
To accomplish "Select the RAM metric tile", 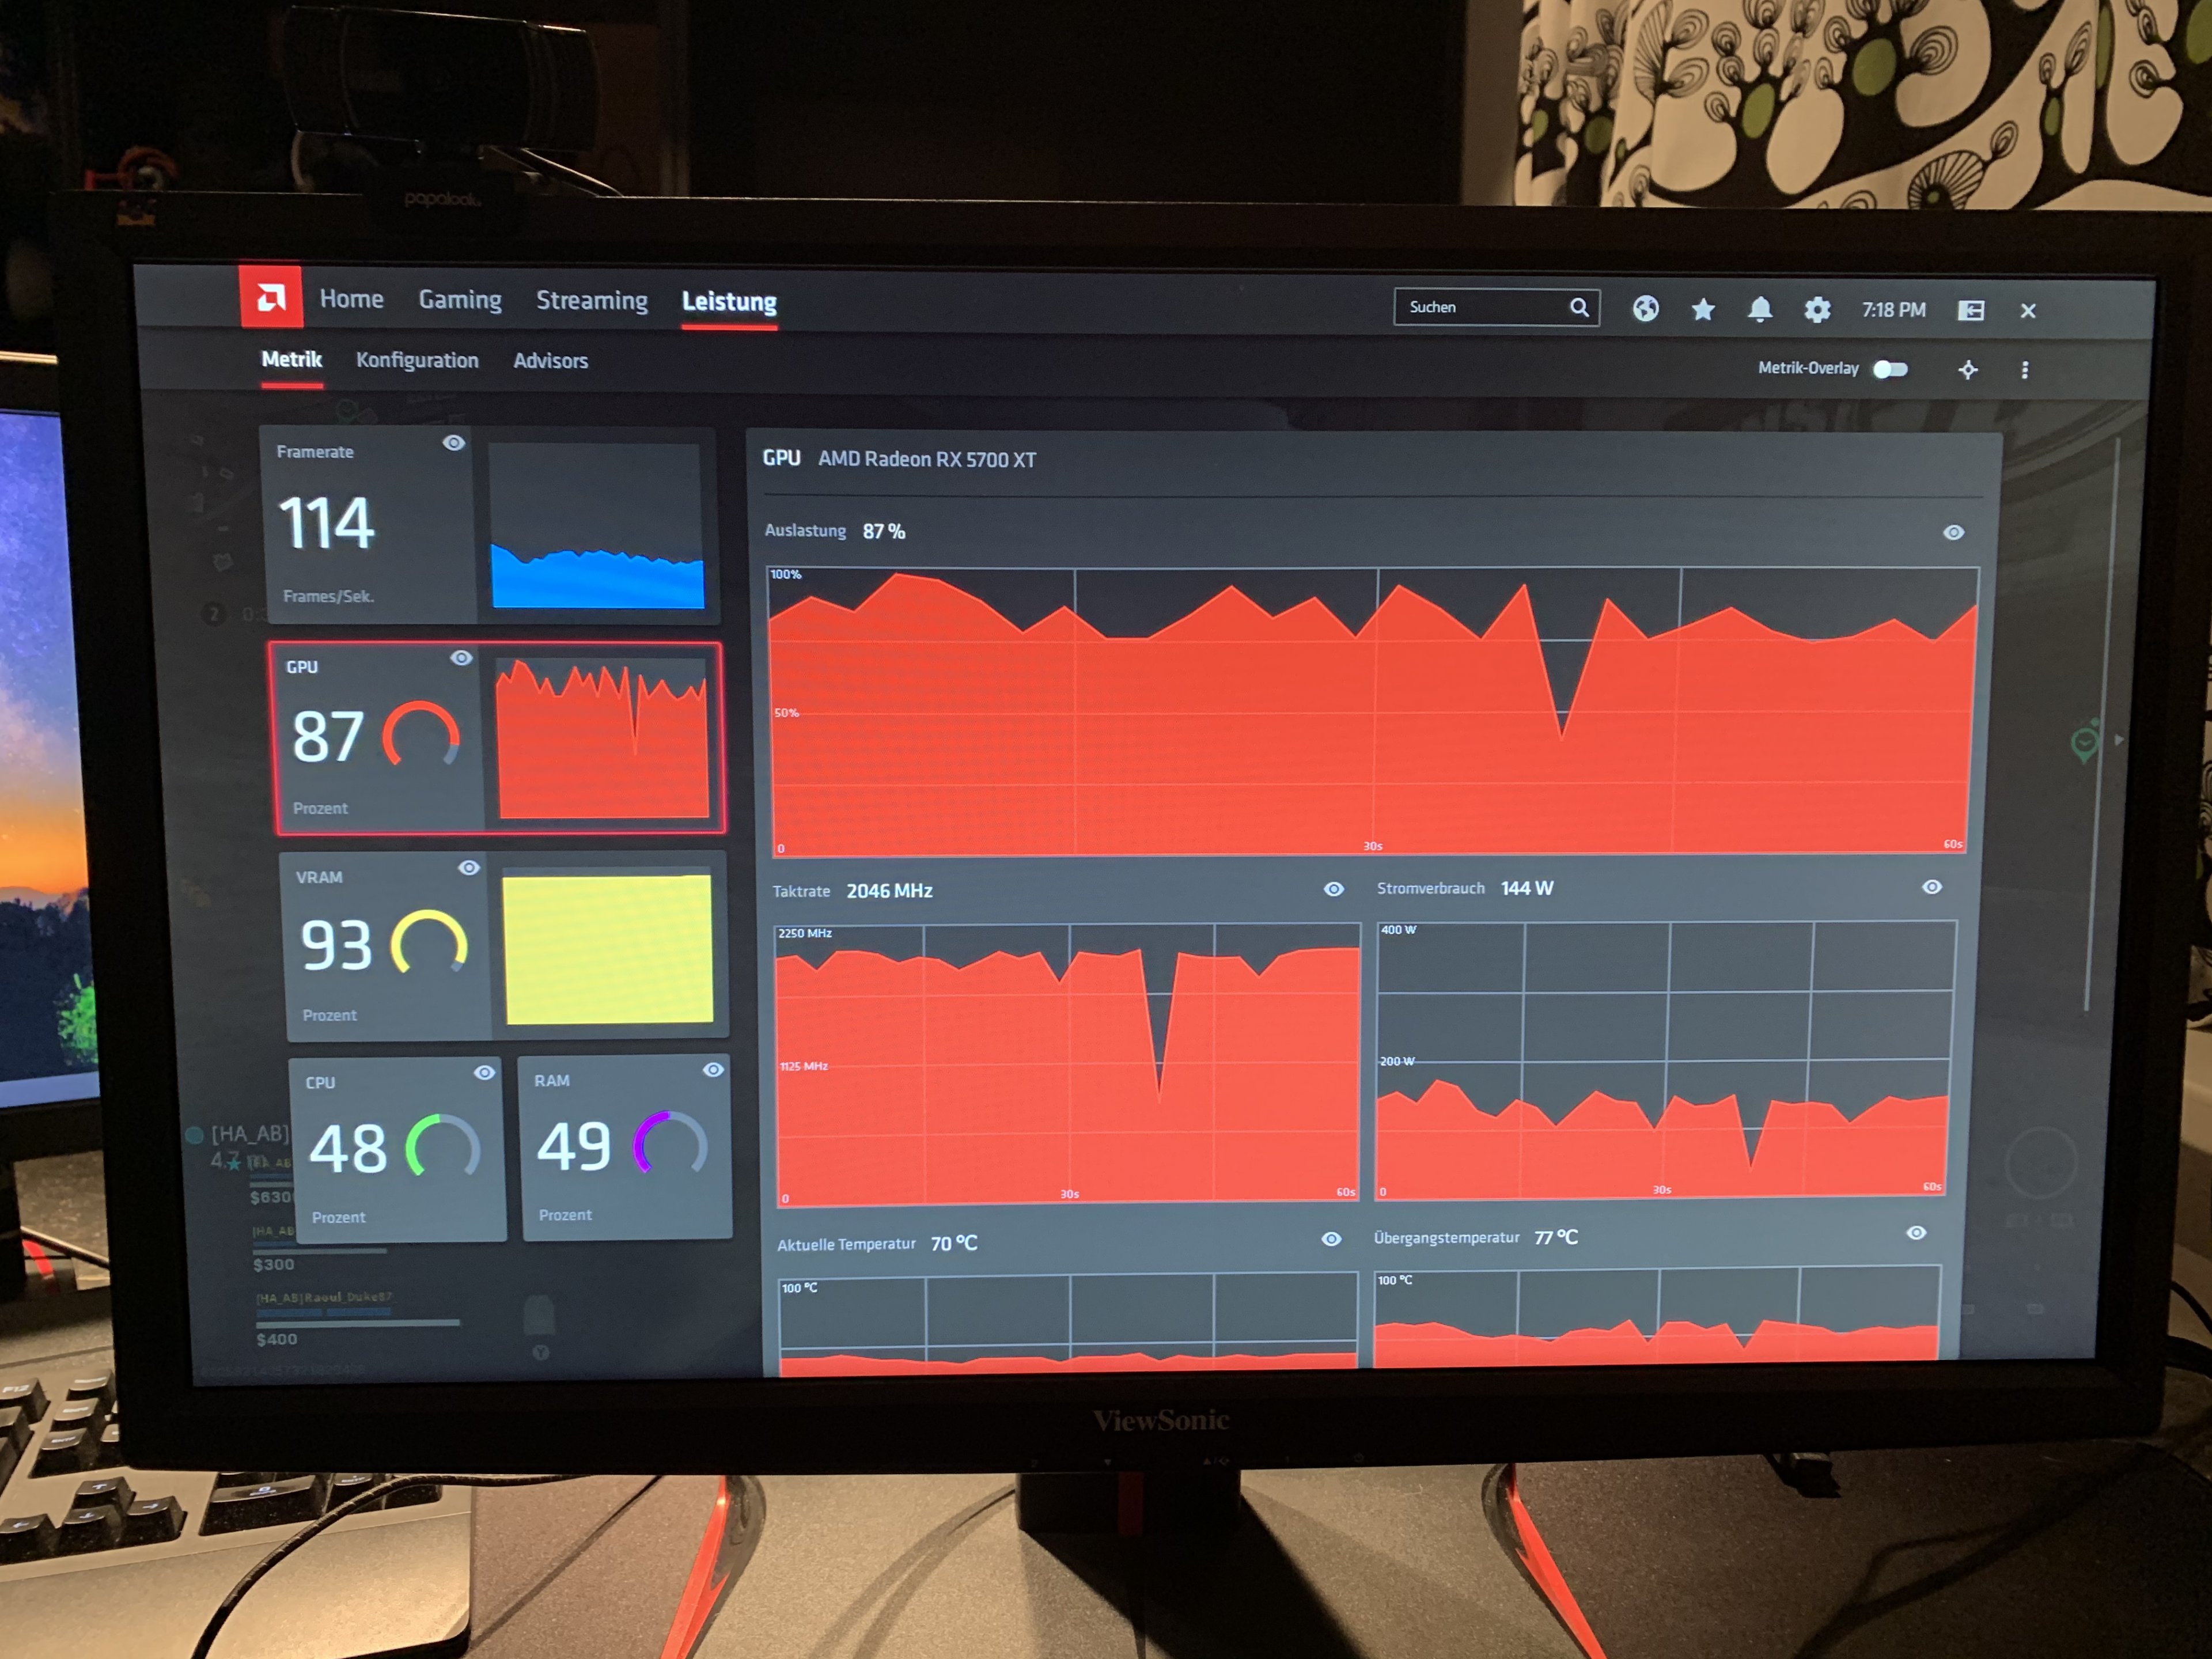I will (626, 1148).
